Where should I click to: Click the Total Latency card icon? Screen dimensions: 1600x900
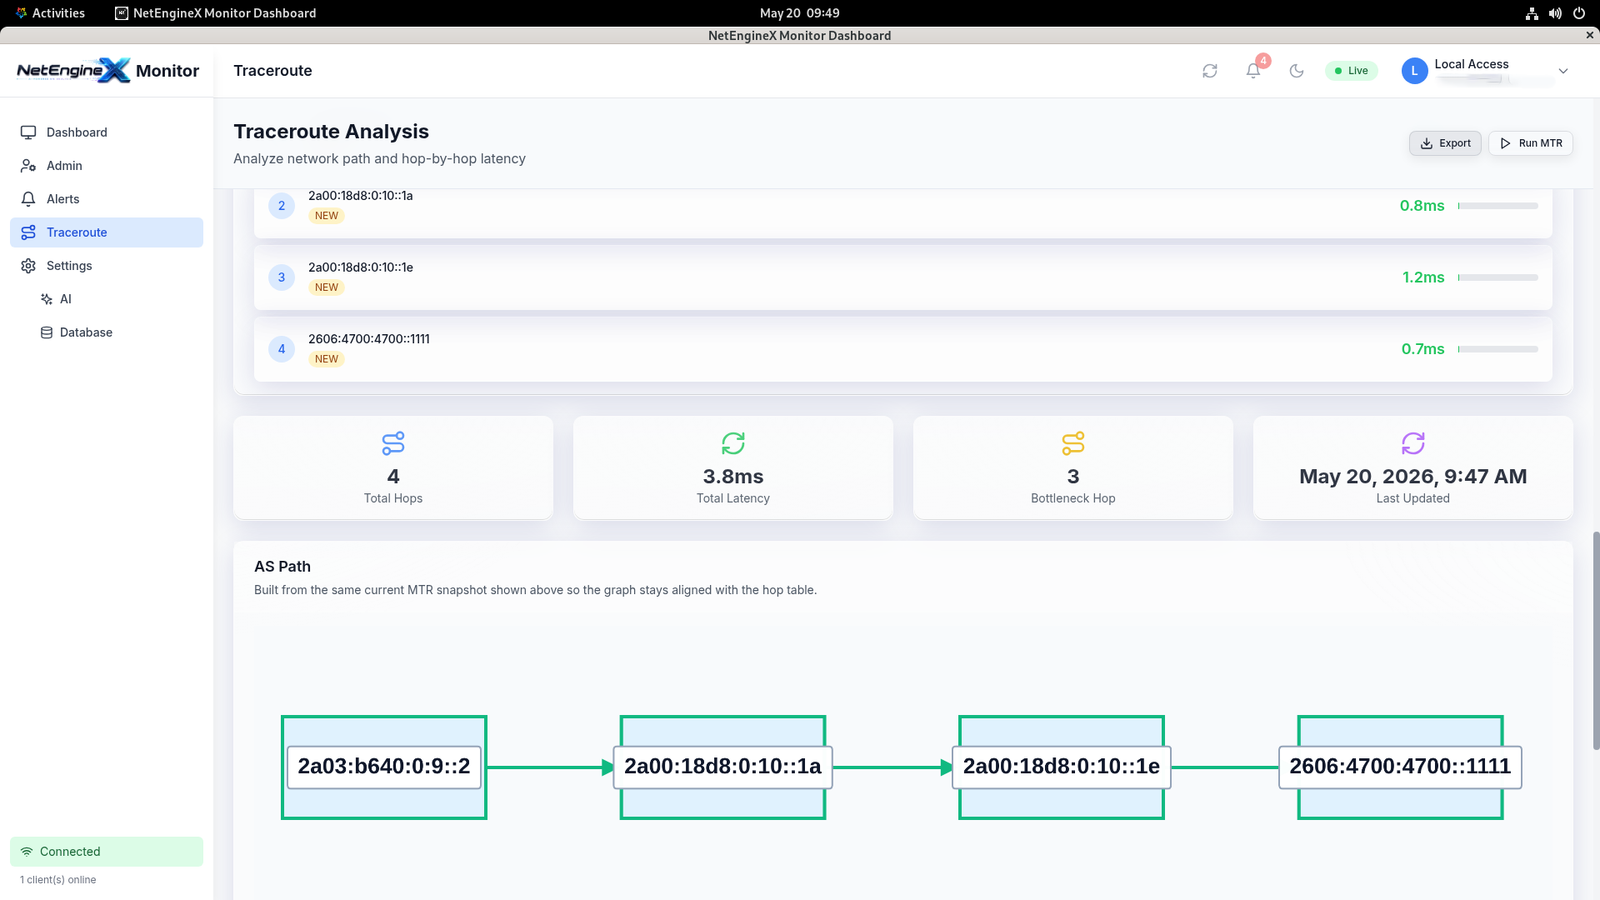(x=733, y=443)
